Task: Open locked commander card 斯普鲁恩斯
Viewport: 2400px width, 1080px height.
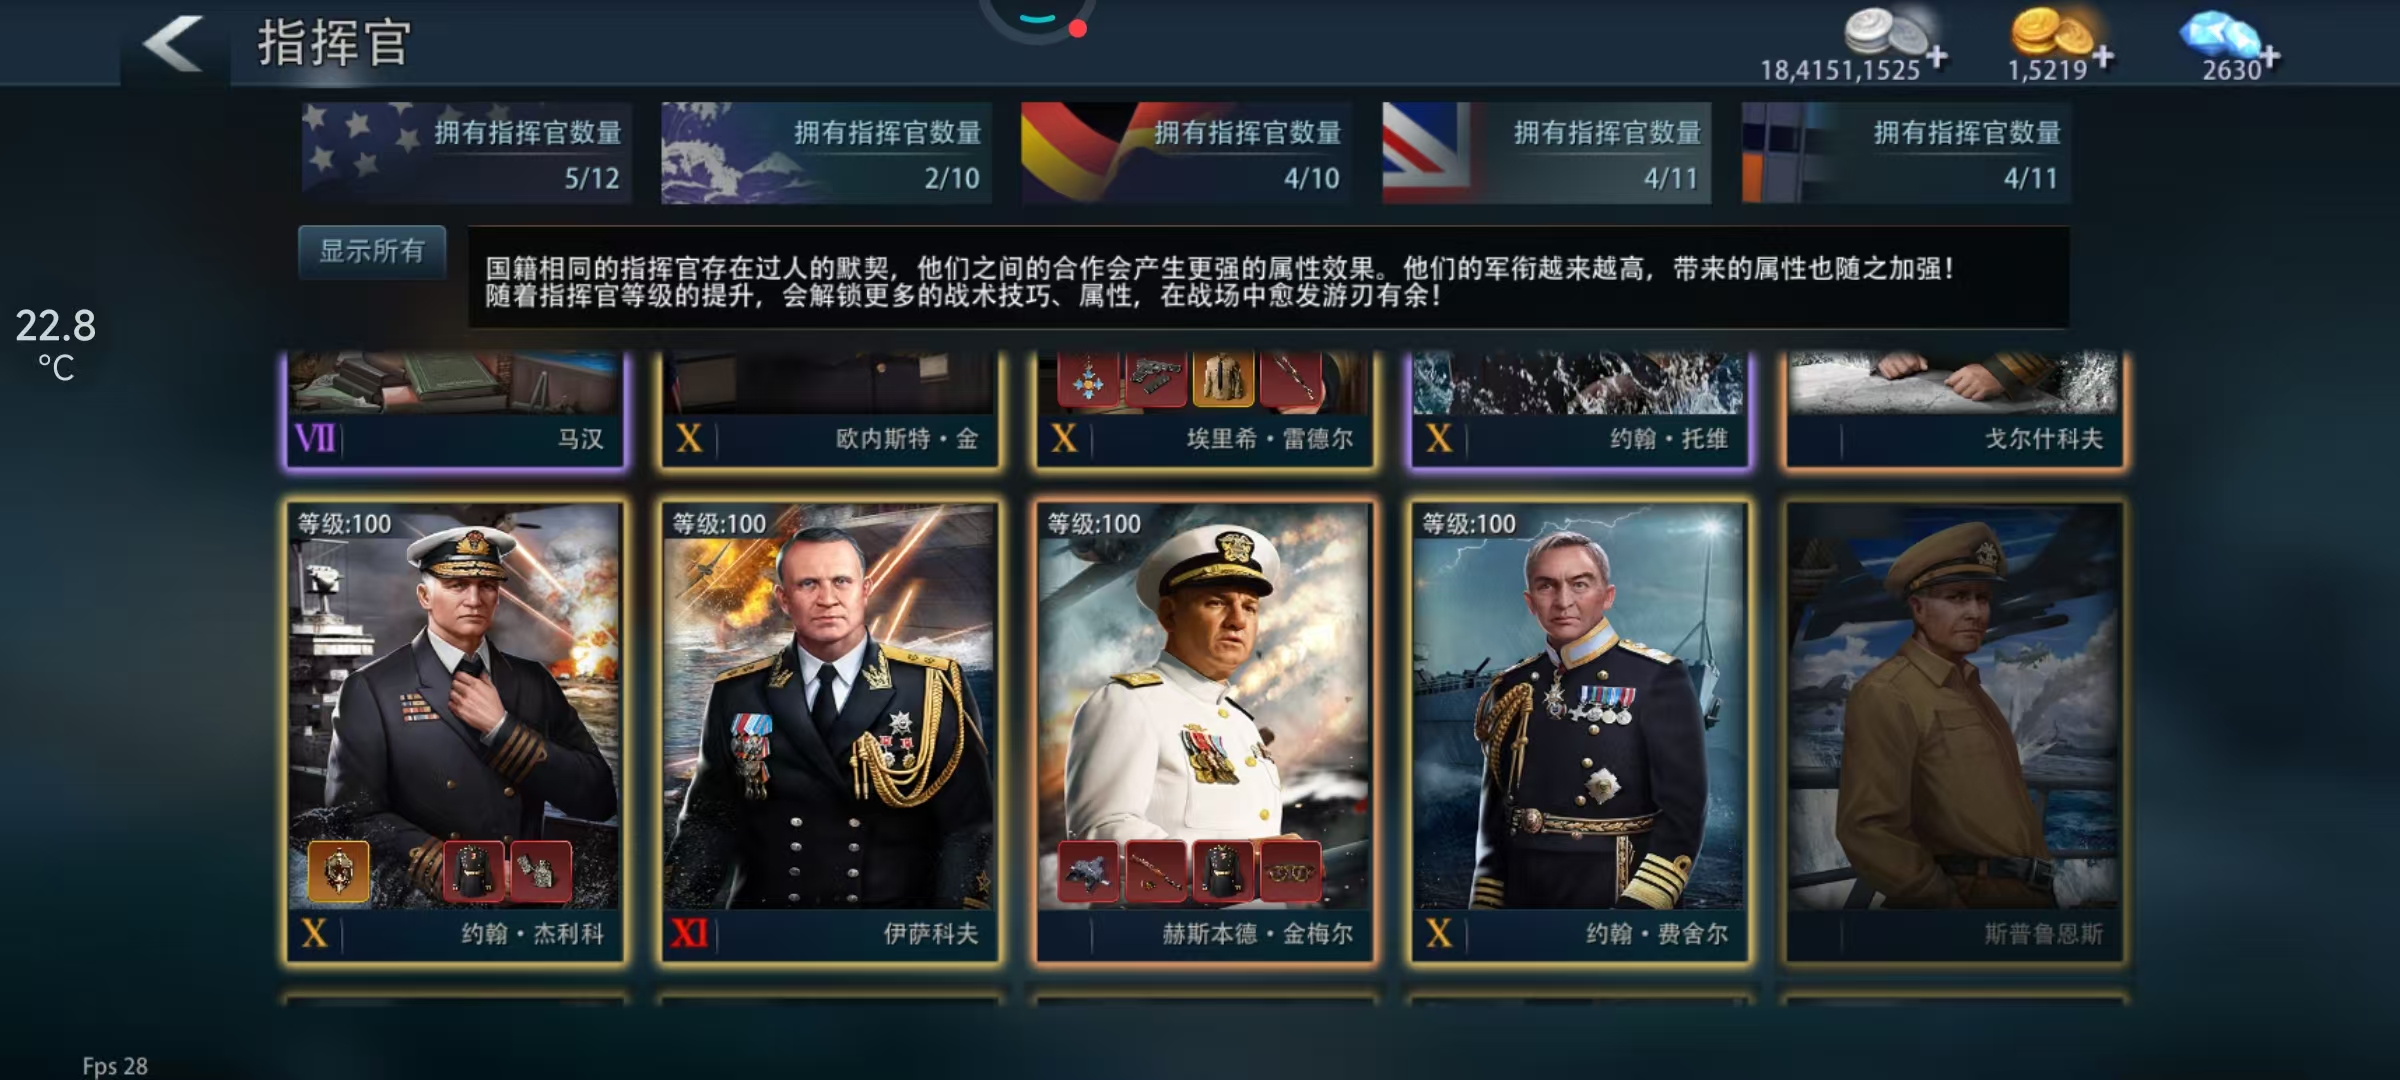Action: tap(1954, 732)
